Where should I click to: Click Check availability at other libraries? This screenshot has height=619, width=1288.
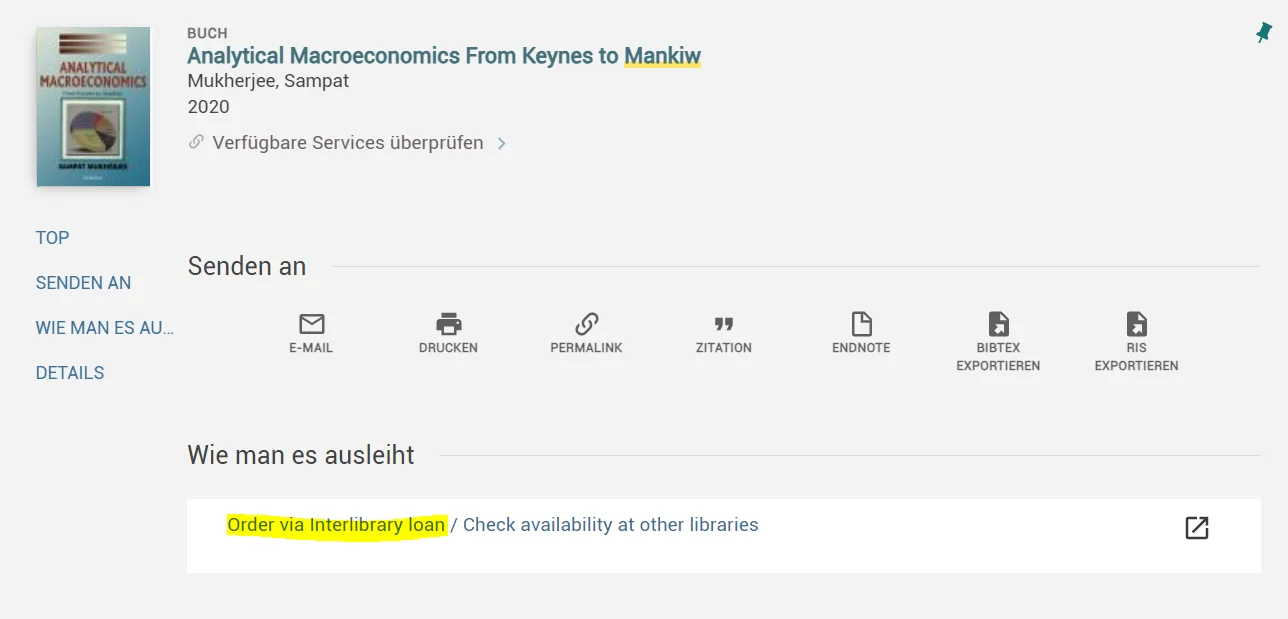click(610, 525)
